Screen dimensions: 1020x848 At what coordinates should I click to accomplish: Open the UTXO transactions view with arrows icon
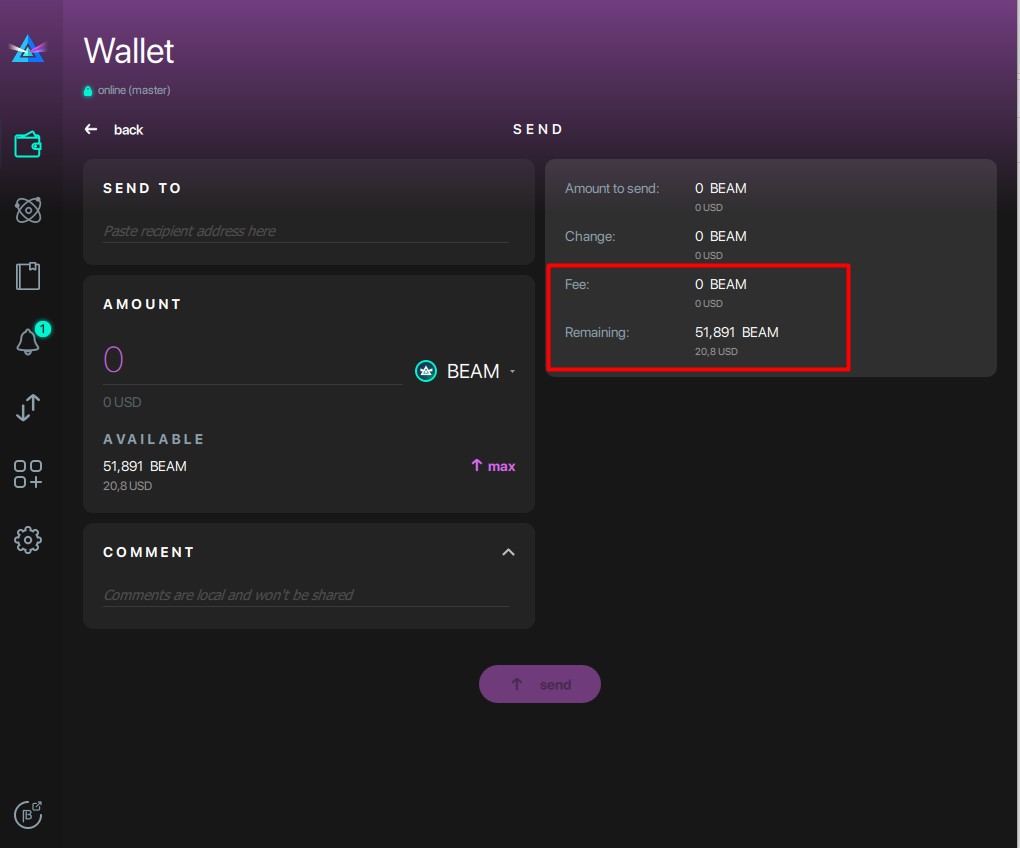28,408
